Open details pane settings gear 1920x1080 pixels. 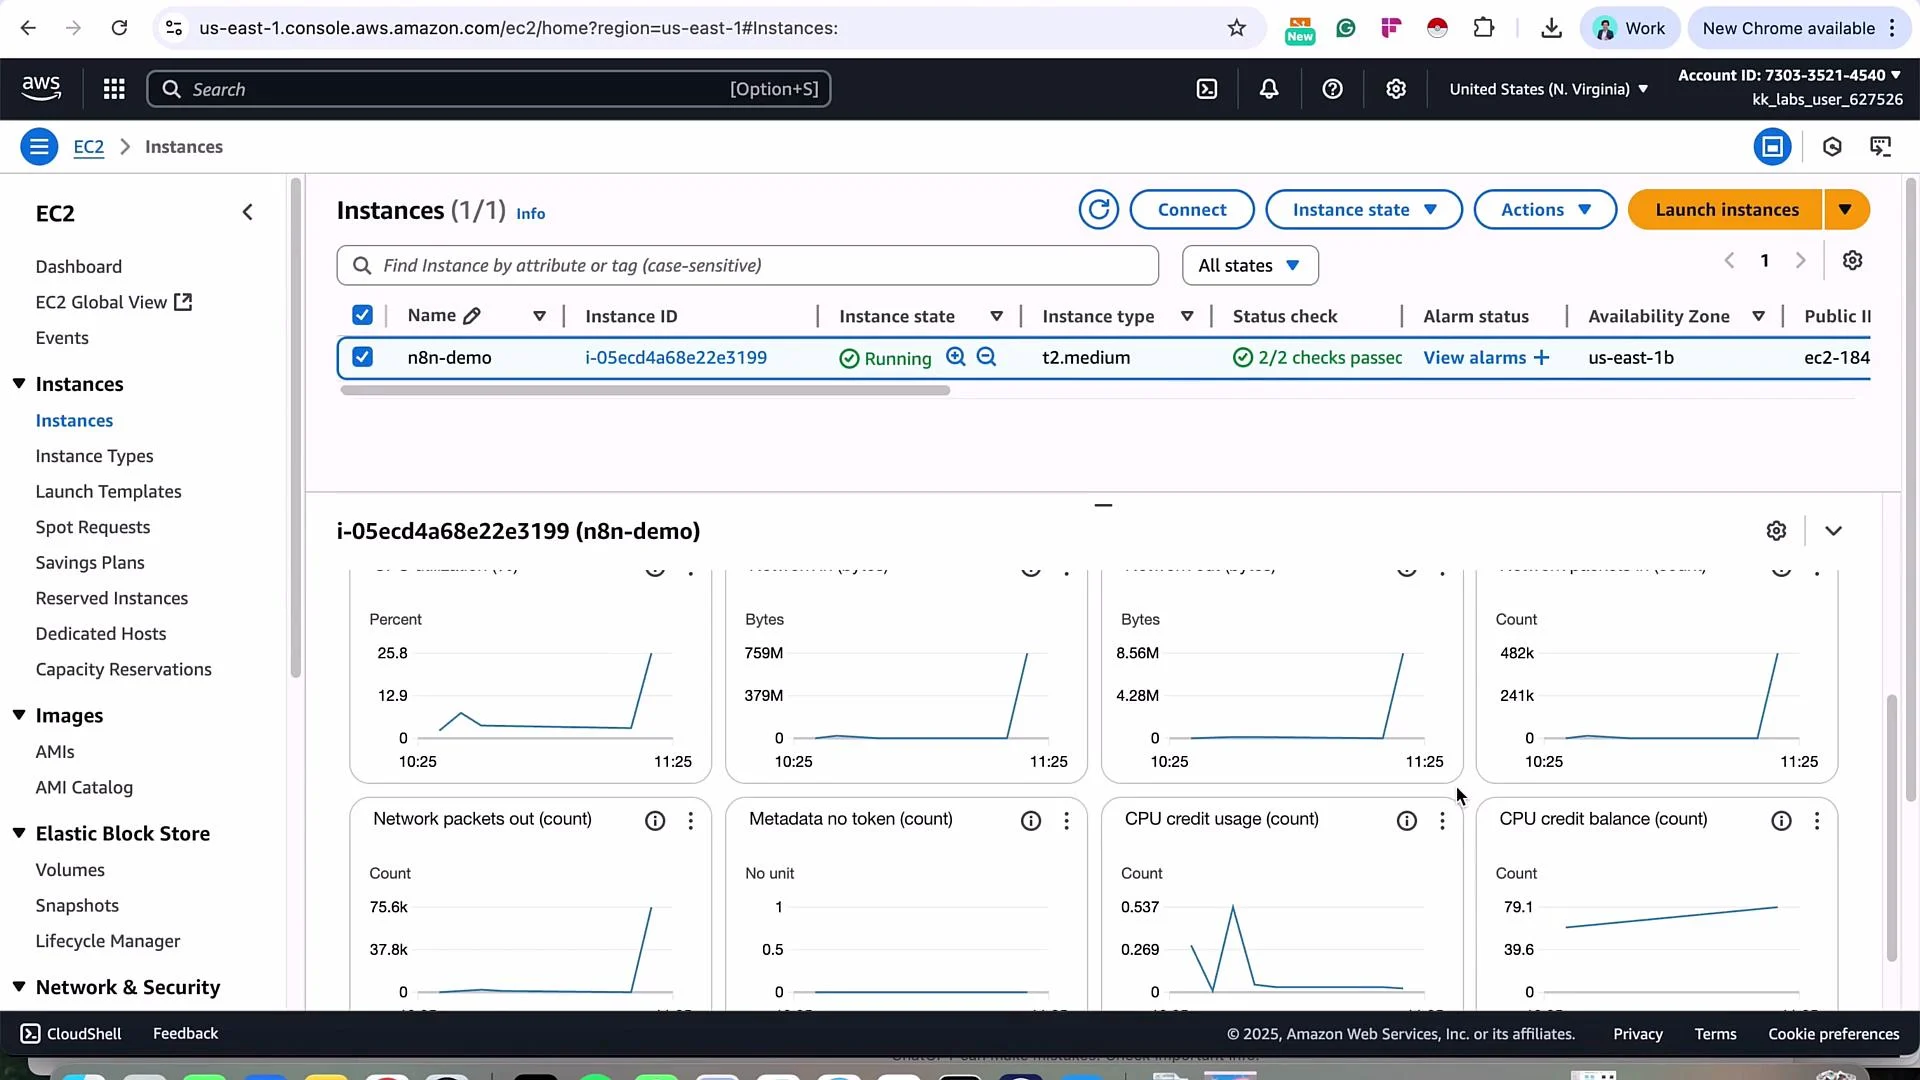pos(1776,531)
